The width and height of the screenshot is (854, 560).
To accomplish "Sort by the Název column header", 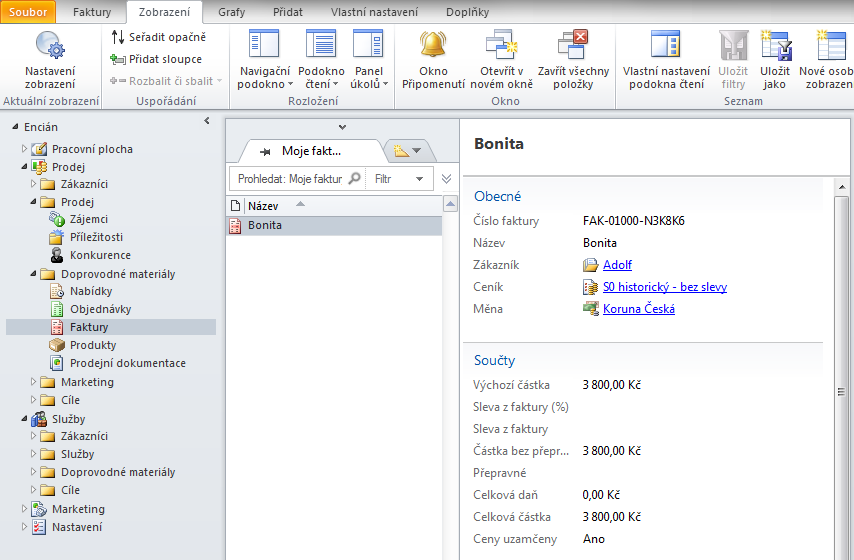I will click(263, 206).
